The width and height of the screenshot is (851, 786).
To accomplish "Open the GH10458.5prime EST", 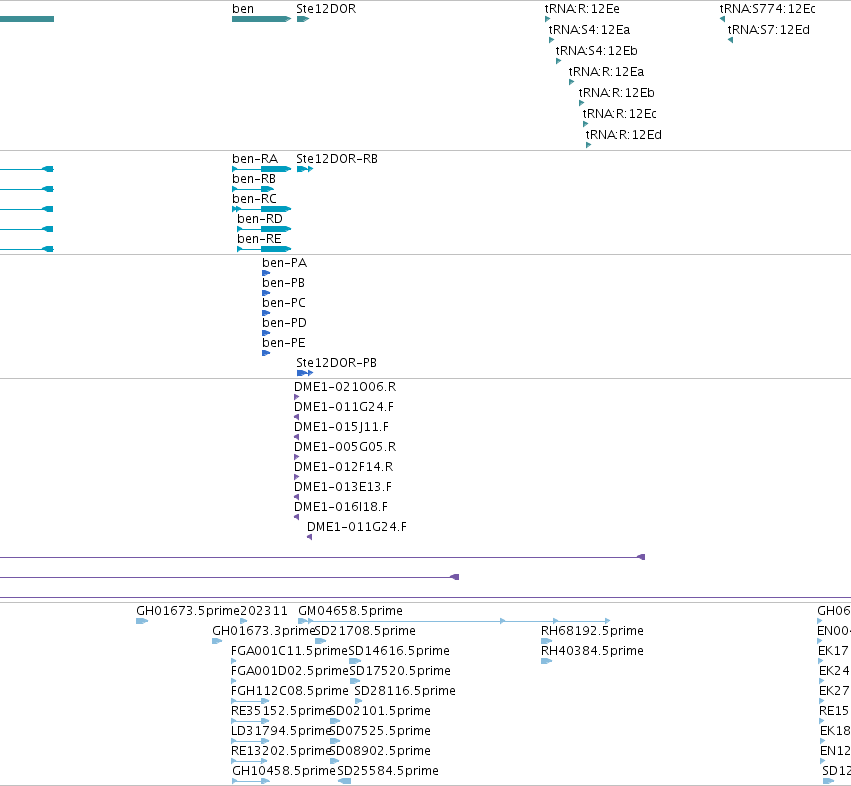I will [284, 771].
